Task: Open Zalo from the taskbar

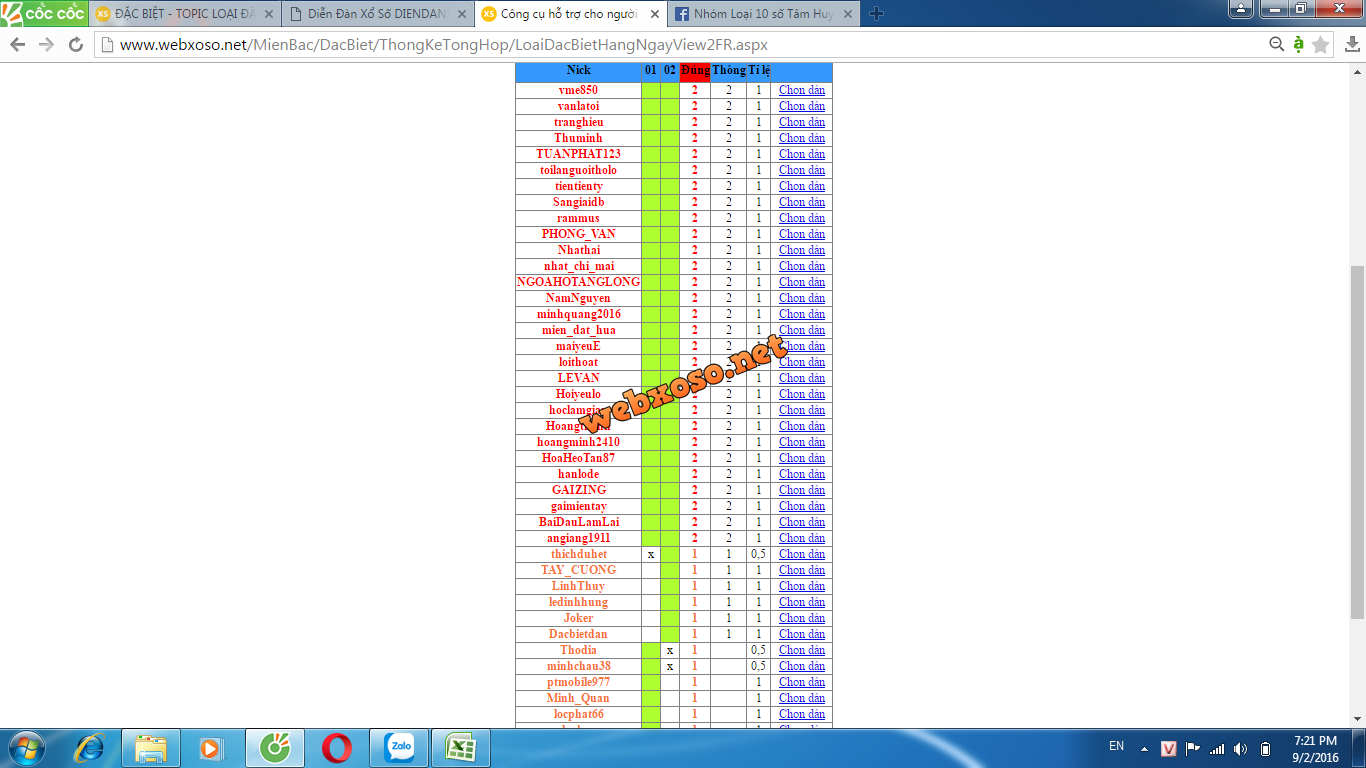Action: pos(401,748)
